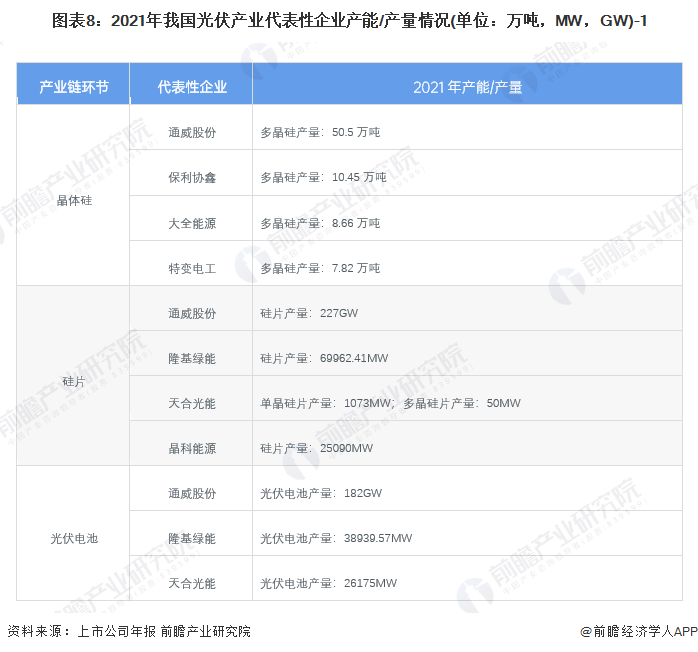
Task: Click the source note '资料来源：上市公司年报'
Action: (x=81, y=631)
